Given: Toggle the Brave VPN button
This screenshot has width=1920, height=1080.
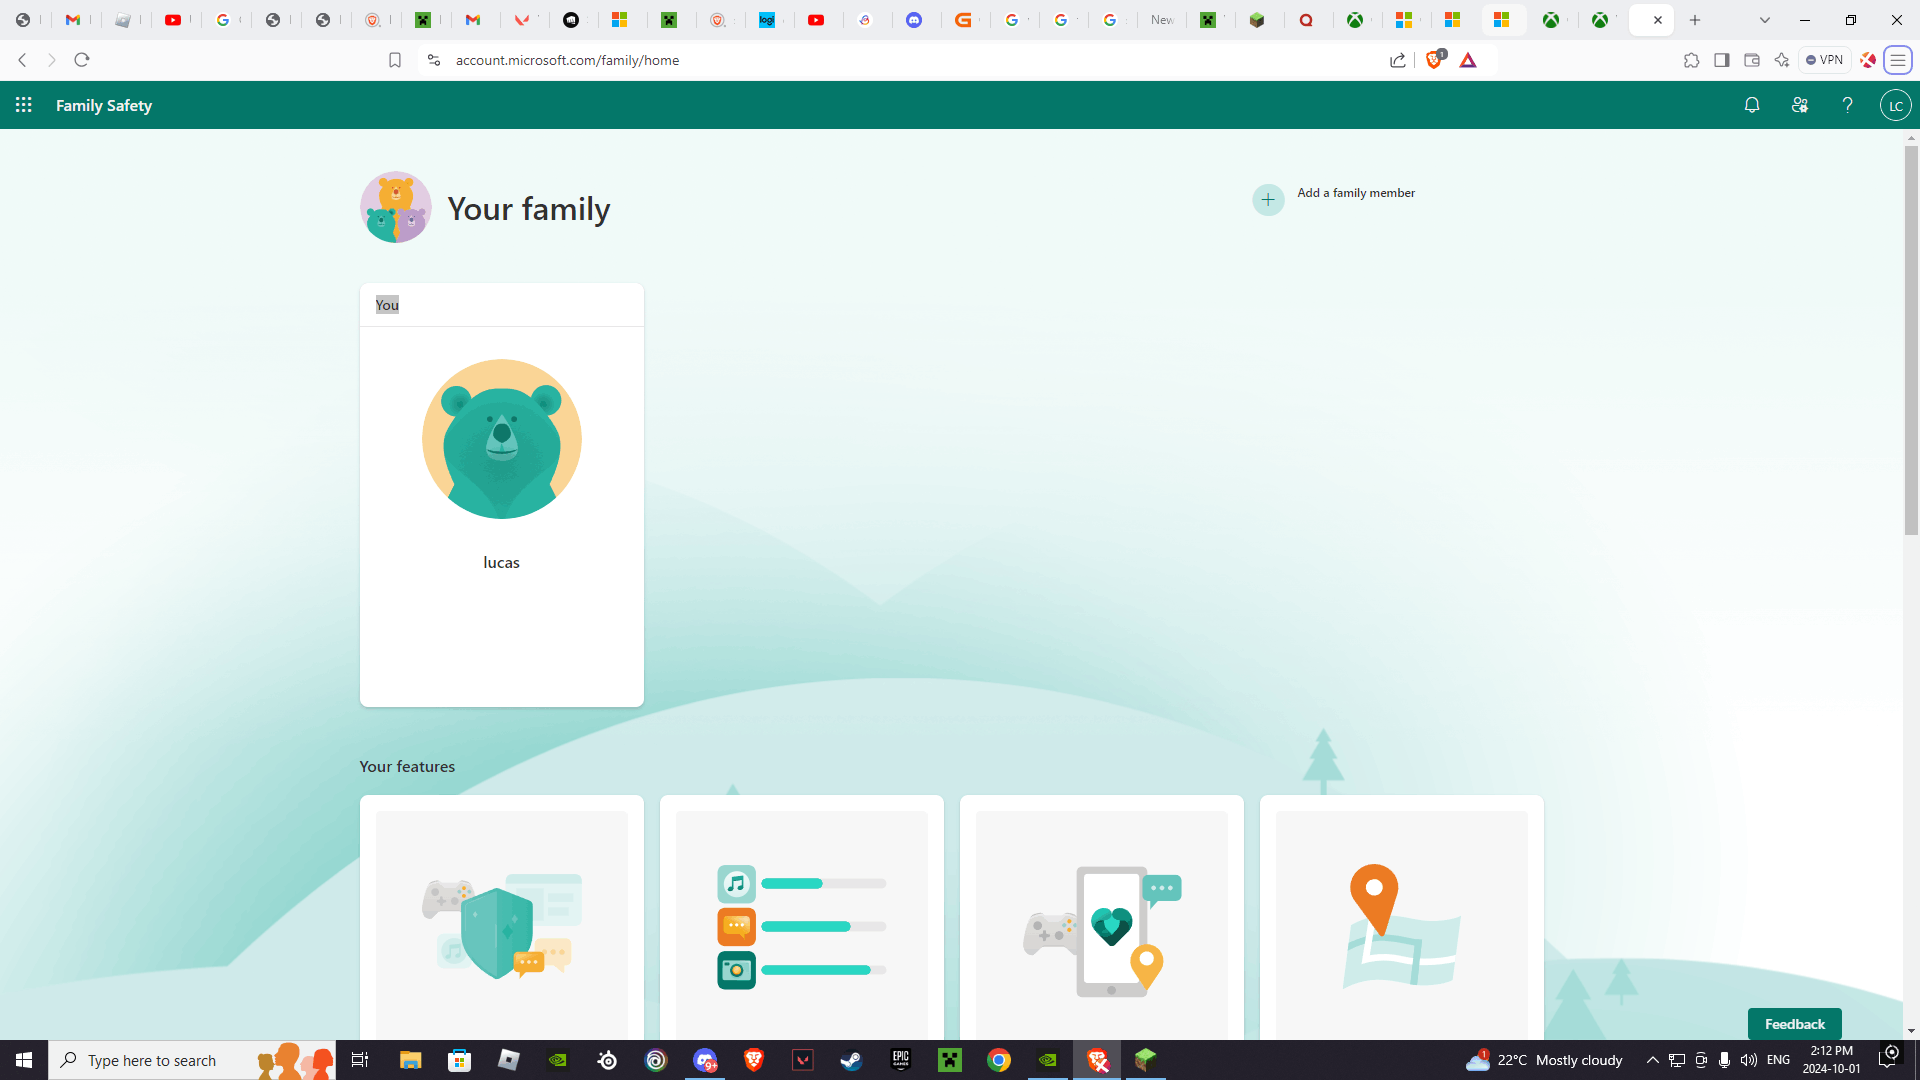Looking at the screenshot, I should click(x=1825, y=60).
